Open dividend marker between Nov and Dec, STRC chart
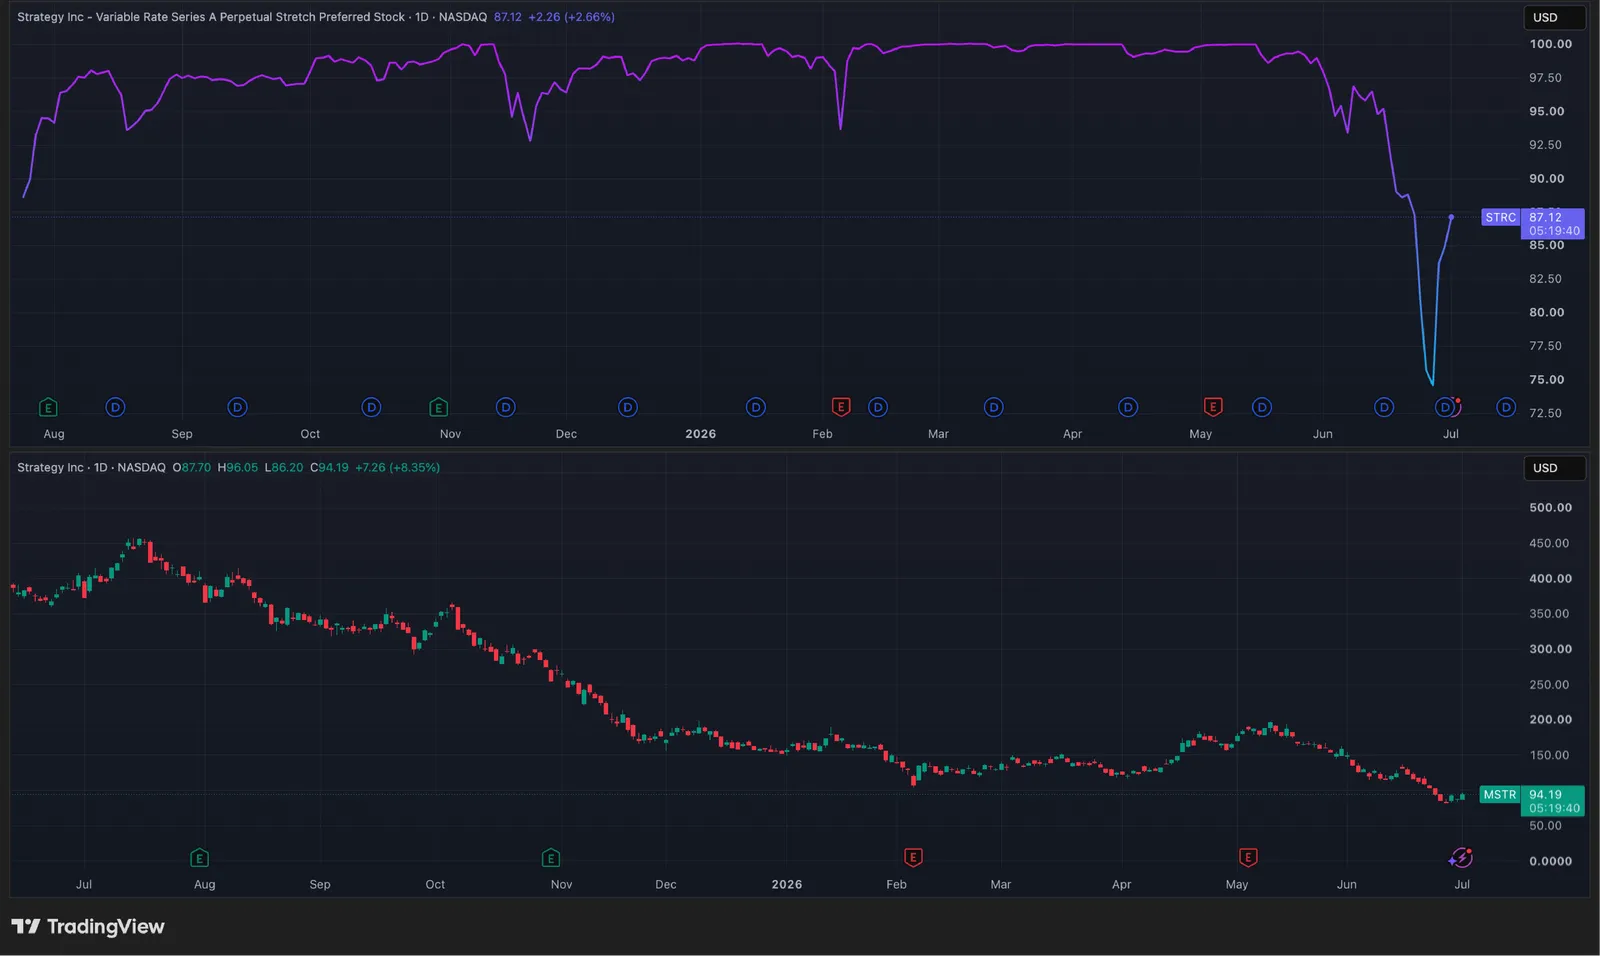Image resolution: width=1600 pixels, height=956 pixels. [x=506, y=407]
